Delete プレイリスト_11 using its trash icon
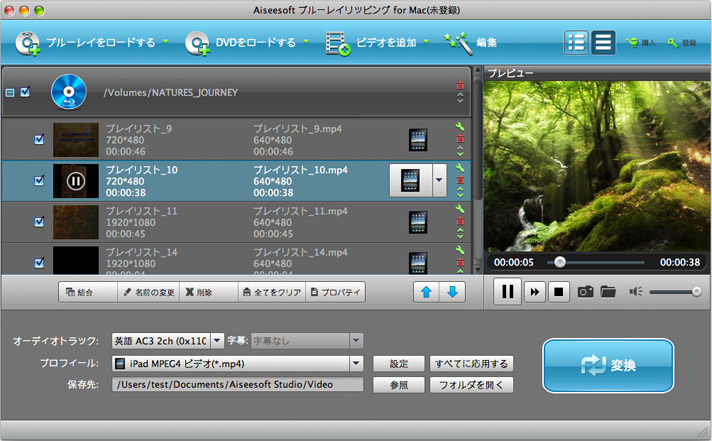This screenshot has height=441, width=712. [460, 221]
